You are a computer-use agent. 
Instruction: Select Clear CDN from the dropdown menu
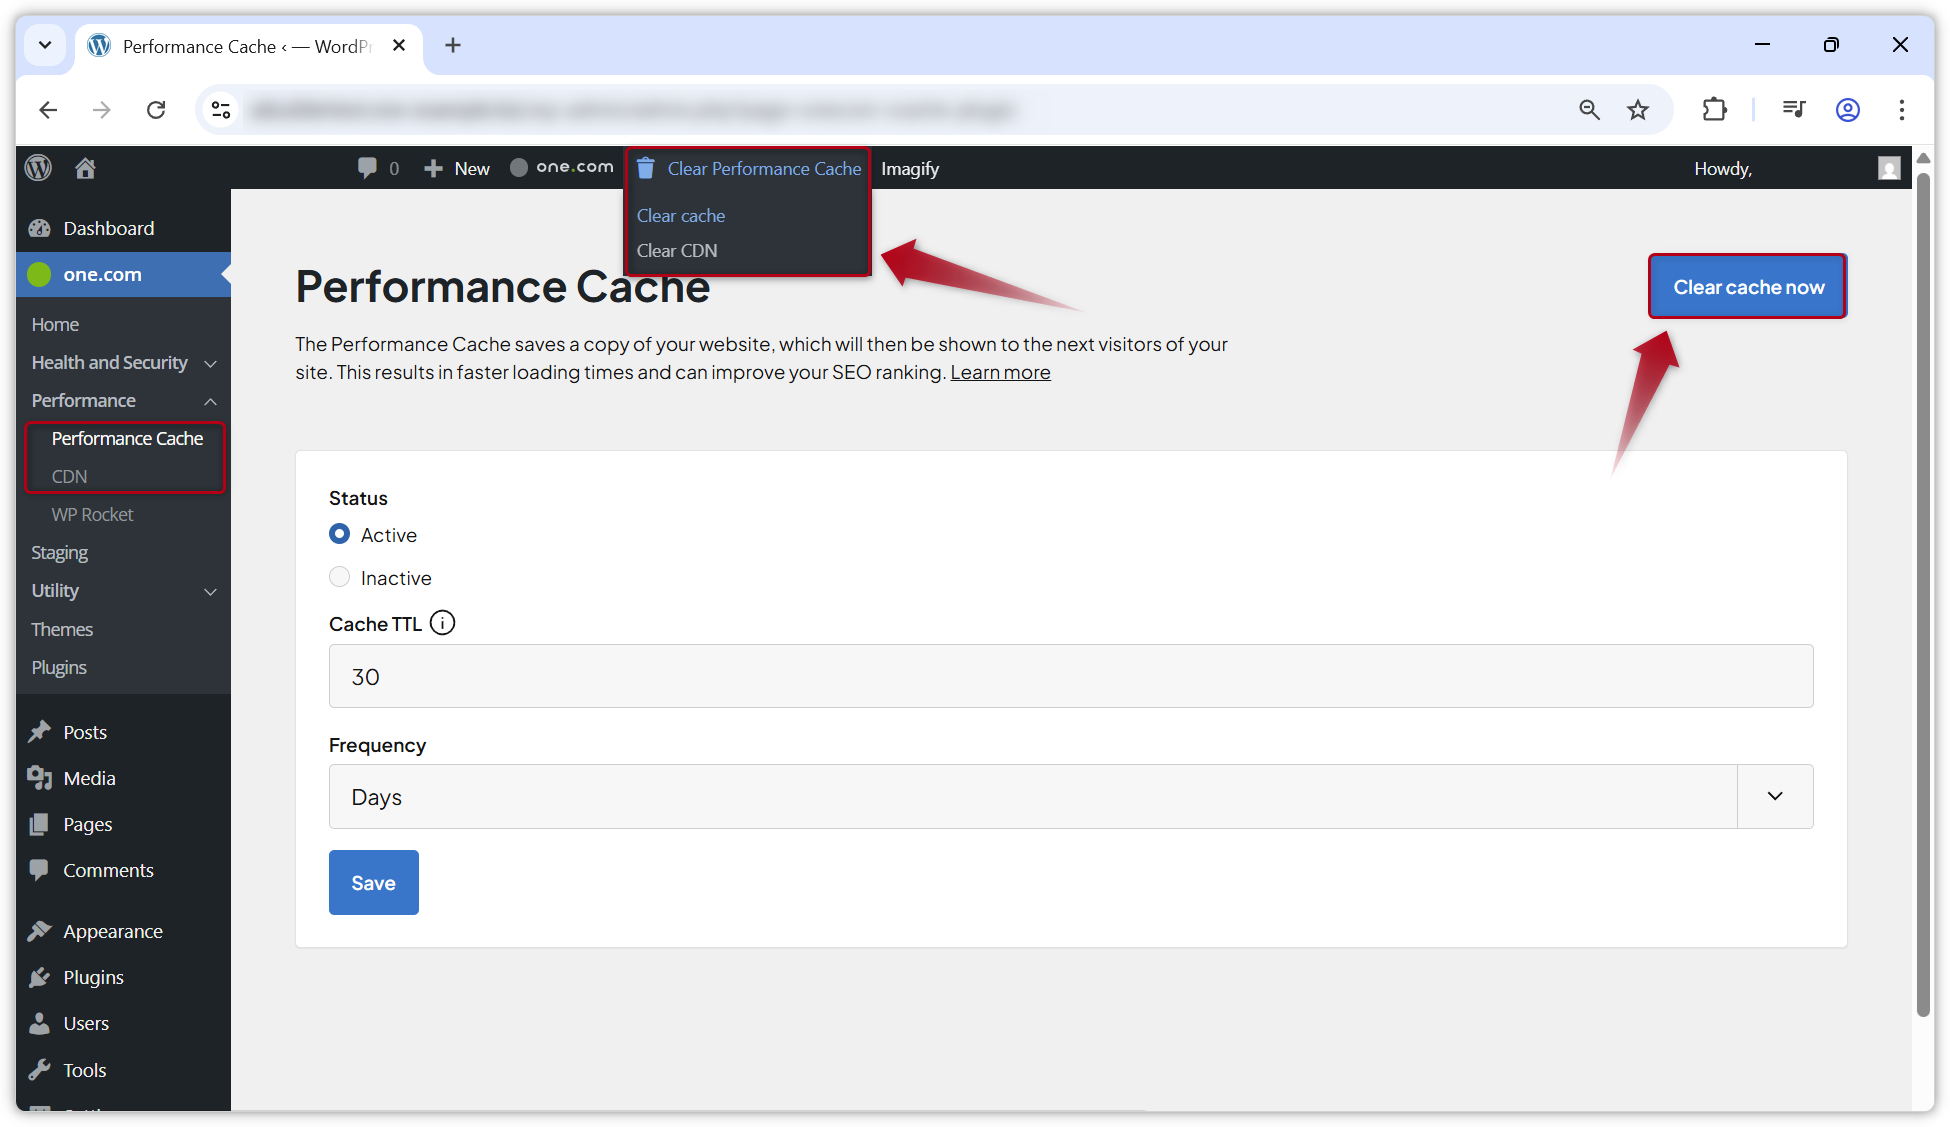tap(677, 250)
